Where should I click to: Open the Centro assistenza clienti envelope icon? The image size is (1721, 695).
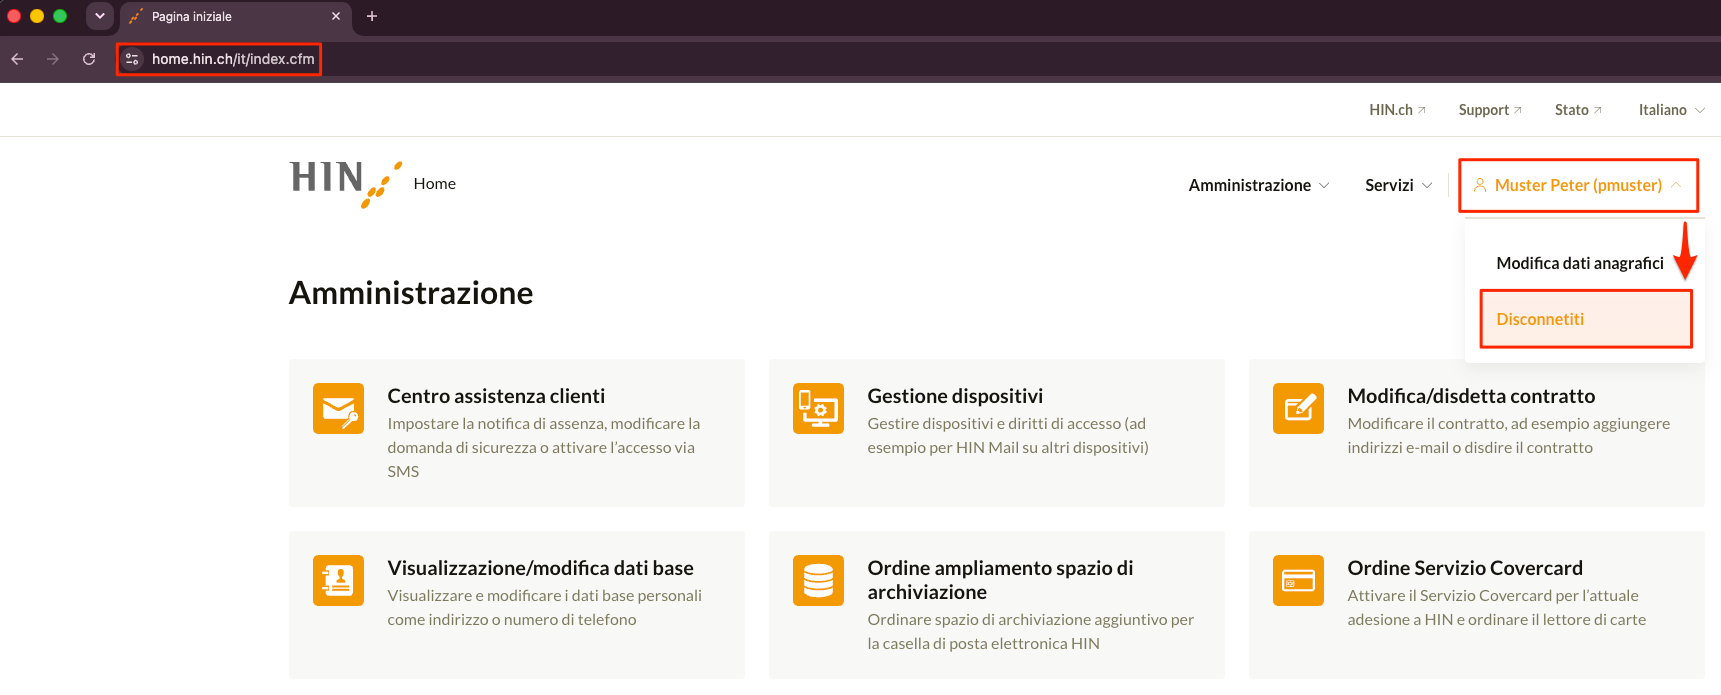(x=338, y=408)
